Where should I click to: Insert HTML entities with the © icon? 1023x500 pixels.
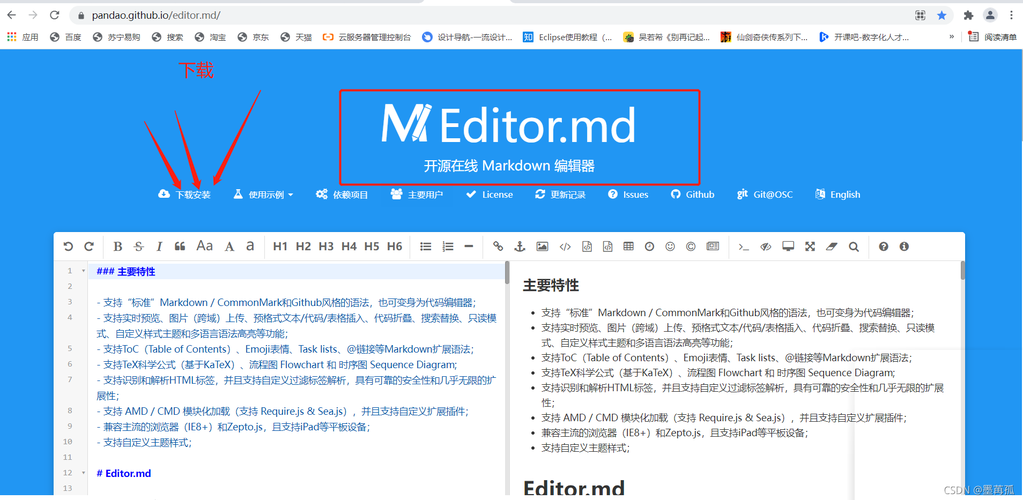pyautogui.click(x=691, y=247)
